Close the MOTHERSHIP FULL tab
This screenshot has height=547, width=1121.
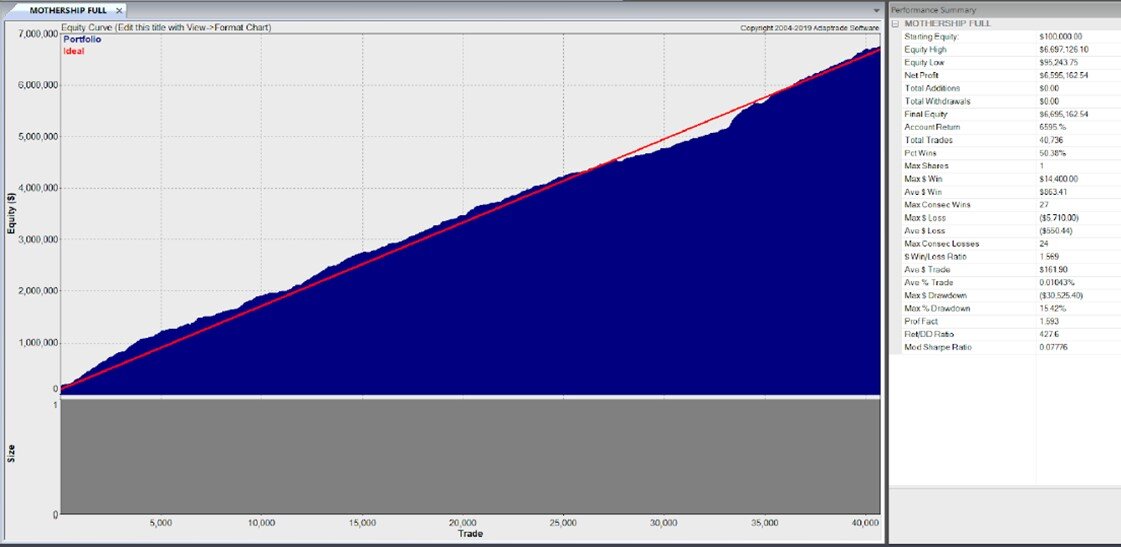click(119, 10)
